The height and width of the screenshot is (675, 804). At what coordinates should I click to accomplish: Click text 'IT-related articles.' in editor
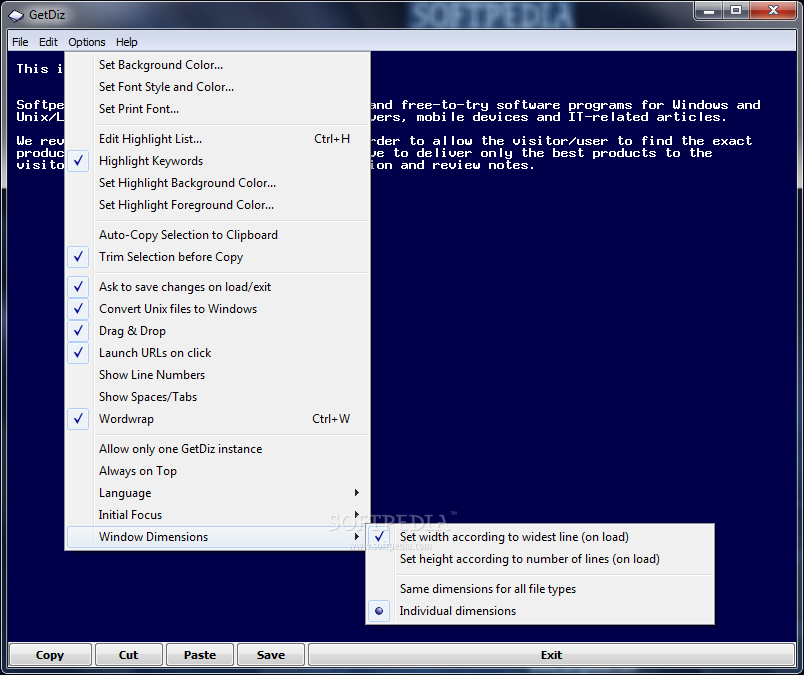point(647,117)
